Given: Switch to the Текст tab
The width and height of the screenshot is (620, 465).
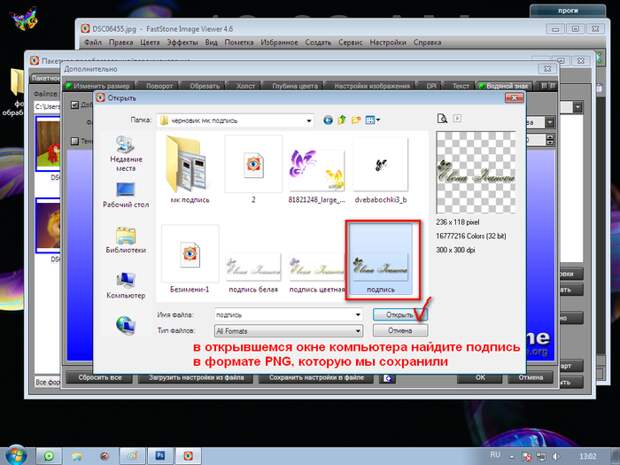Looking at the screenshot, I should tap(460, 86).
